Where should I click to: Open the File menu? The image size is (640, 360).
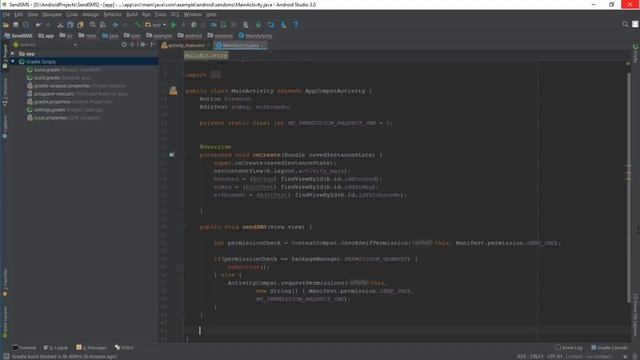pyautogui.click(x=6, y=14)
